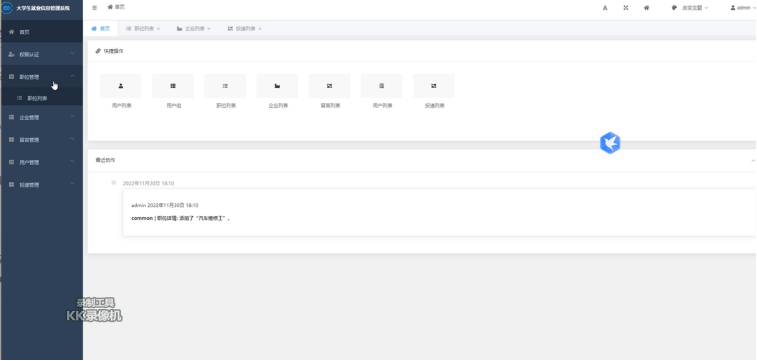
Task: Switch to the 首页 tab
Action: coord(100,28)
